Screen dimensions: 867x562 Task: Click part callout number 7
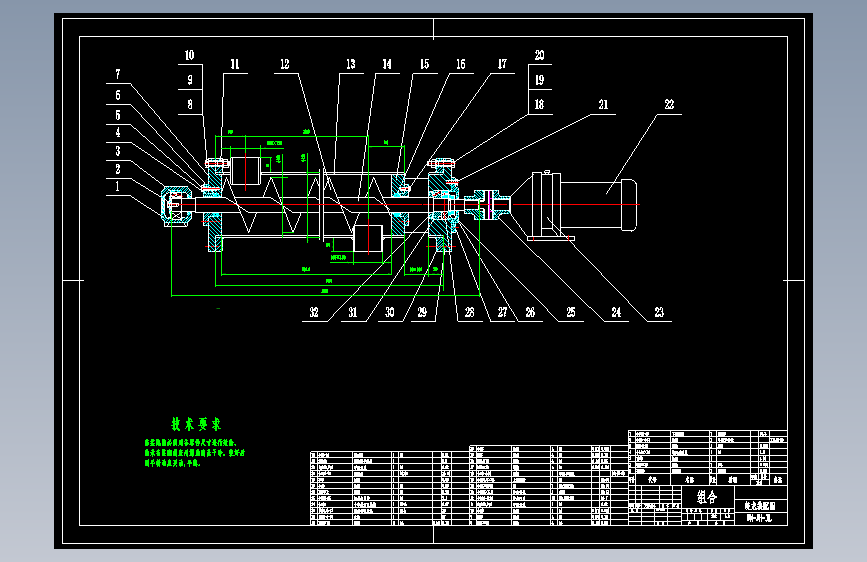tap(118, 74)
